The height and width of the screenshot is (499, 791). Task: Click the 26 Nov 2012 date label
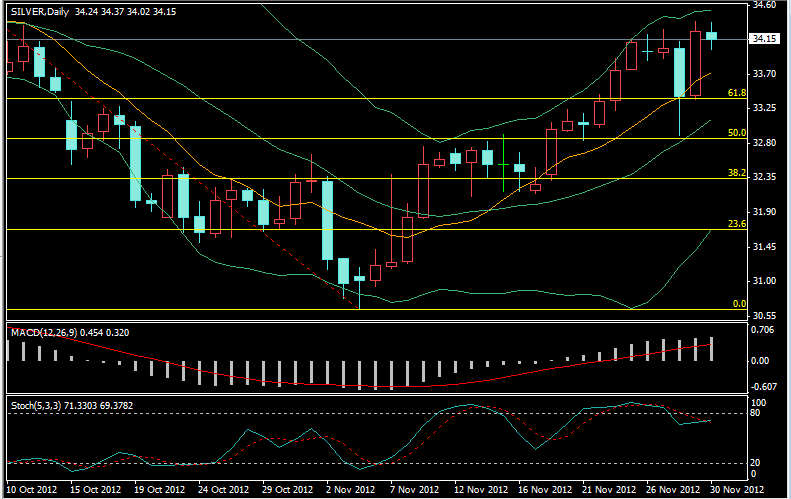tap(673, 490)
